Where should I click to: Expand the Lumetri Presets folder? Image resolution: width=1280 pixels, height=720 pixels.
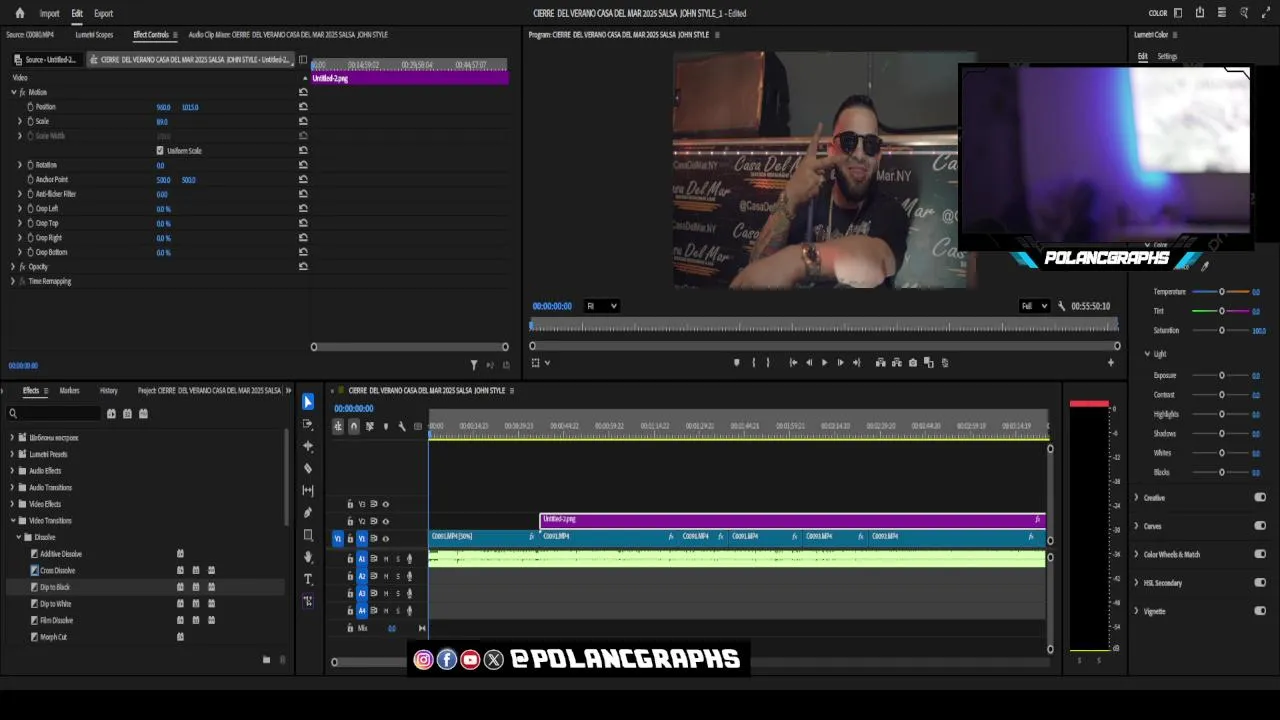tap(12, 454)
